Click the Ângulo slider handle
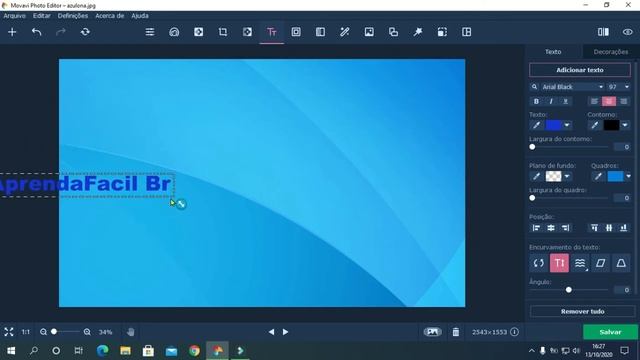Viewport: 640px width, 360px height. pos(569,290)
